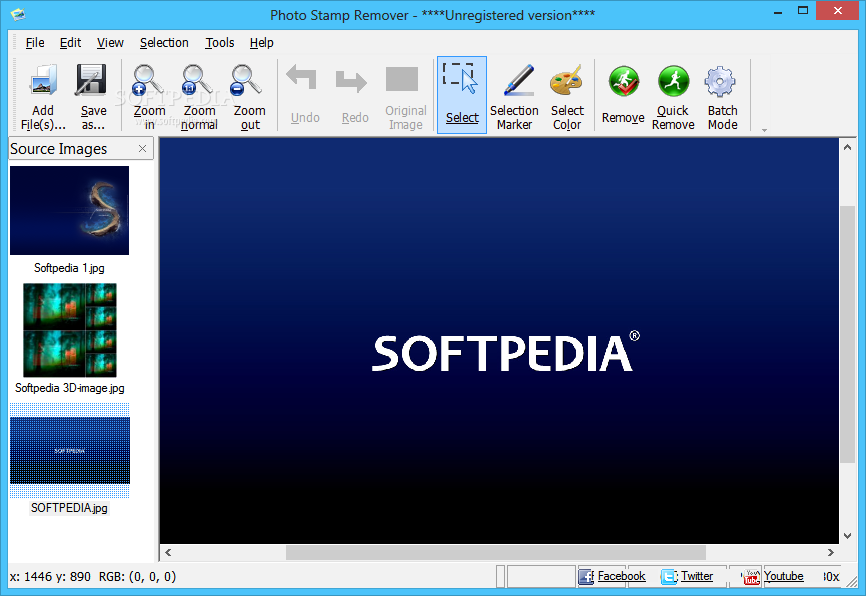Open the Youtube link in status bar
Viewport: 866px width, 596px height.
[x=783, y=576]
